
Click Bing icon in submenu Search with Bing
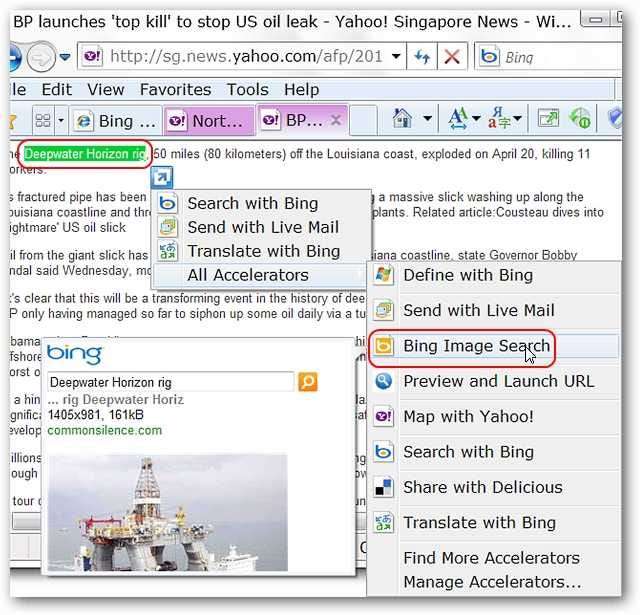point(383,452)
